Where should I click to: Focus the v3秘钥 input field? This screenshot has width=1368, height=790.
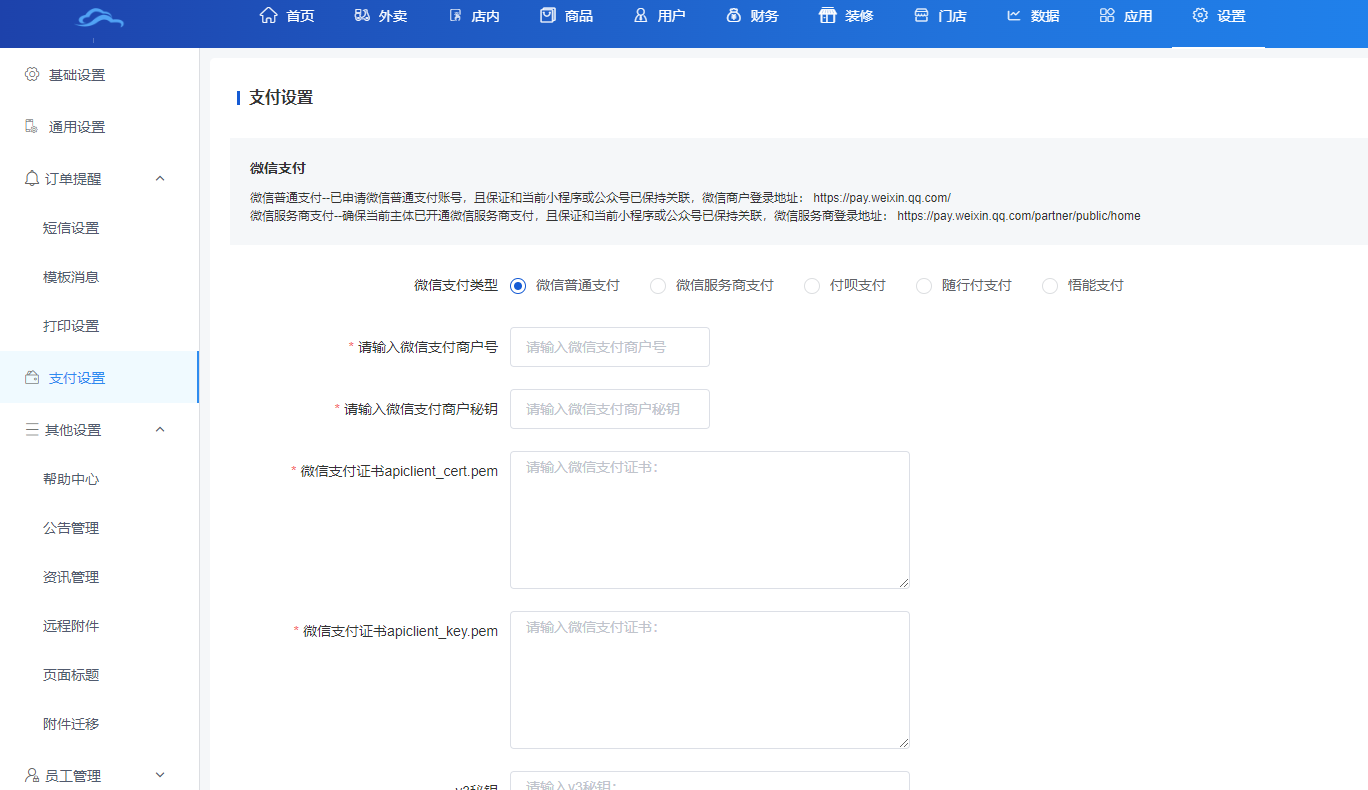click(710, 781)
